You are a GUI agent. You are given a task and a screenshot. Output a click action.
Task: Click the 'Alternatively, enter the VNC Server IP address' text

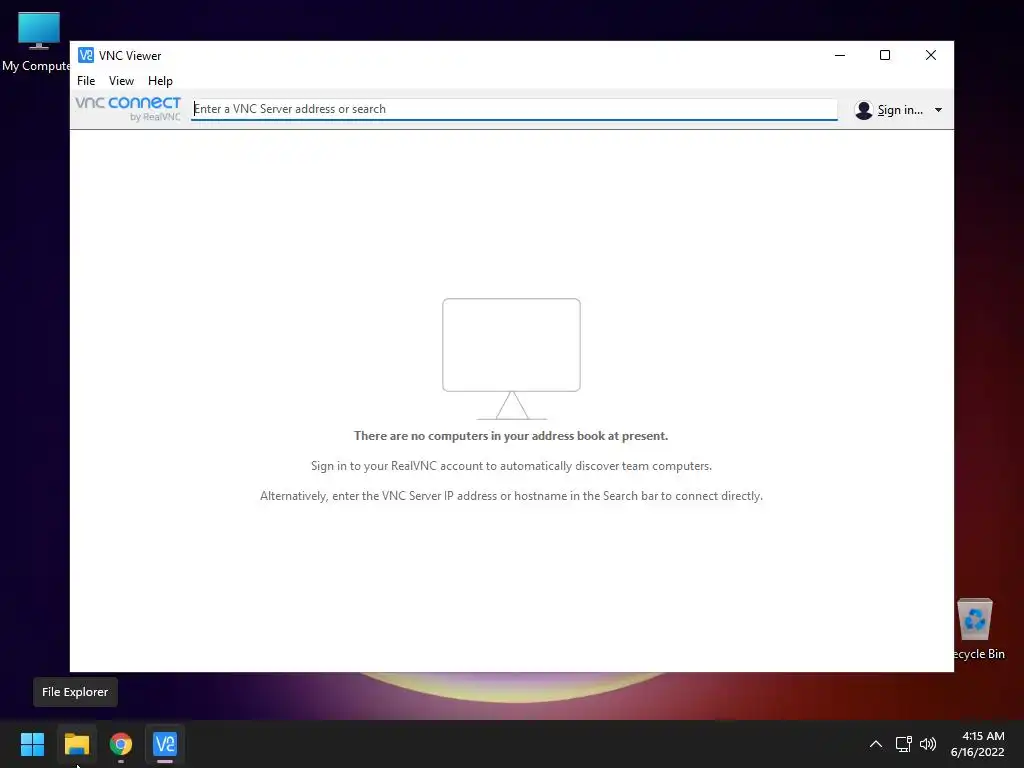(x=511, y=496)
